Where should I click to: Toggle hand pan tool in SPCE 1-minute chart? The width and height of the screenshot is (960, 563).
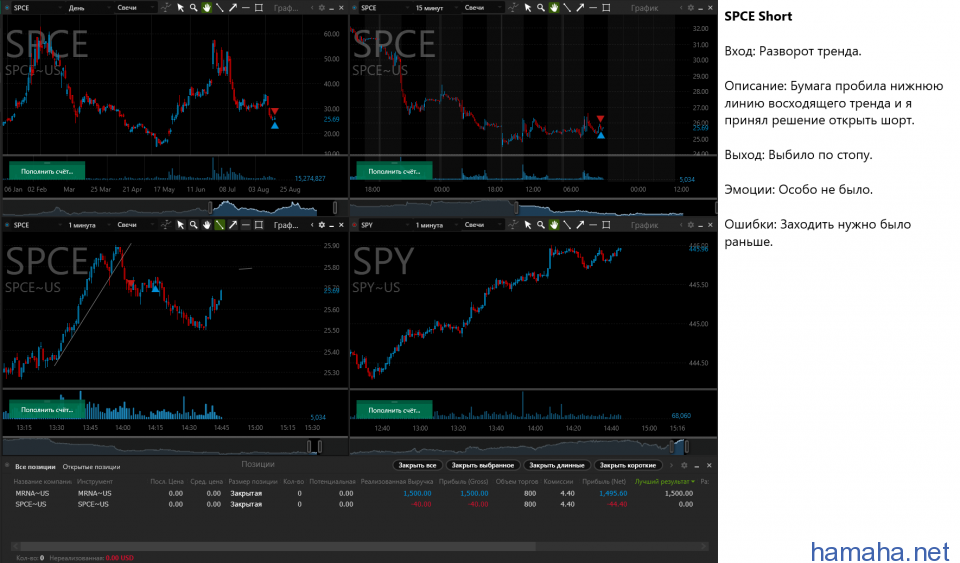coord(206,225)
